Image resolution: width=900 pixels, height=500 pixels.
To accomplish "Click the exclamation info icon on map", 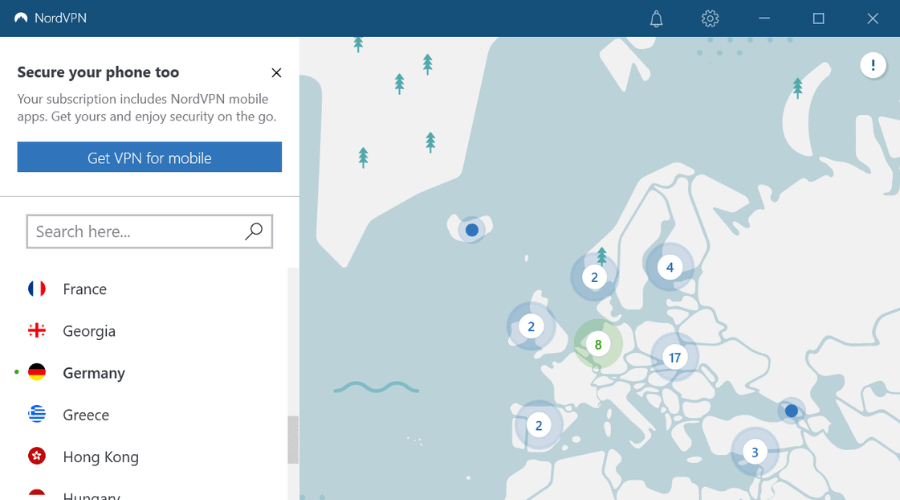I will [873, 66].
